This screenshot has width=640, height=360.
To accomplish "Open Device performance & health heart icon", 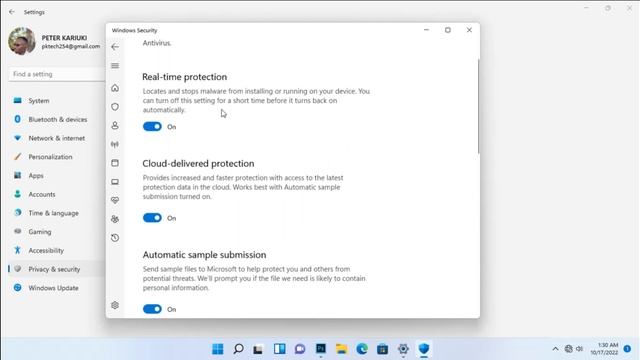I will tap(115, 200).
